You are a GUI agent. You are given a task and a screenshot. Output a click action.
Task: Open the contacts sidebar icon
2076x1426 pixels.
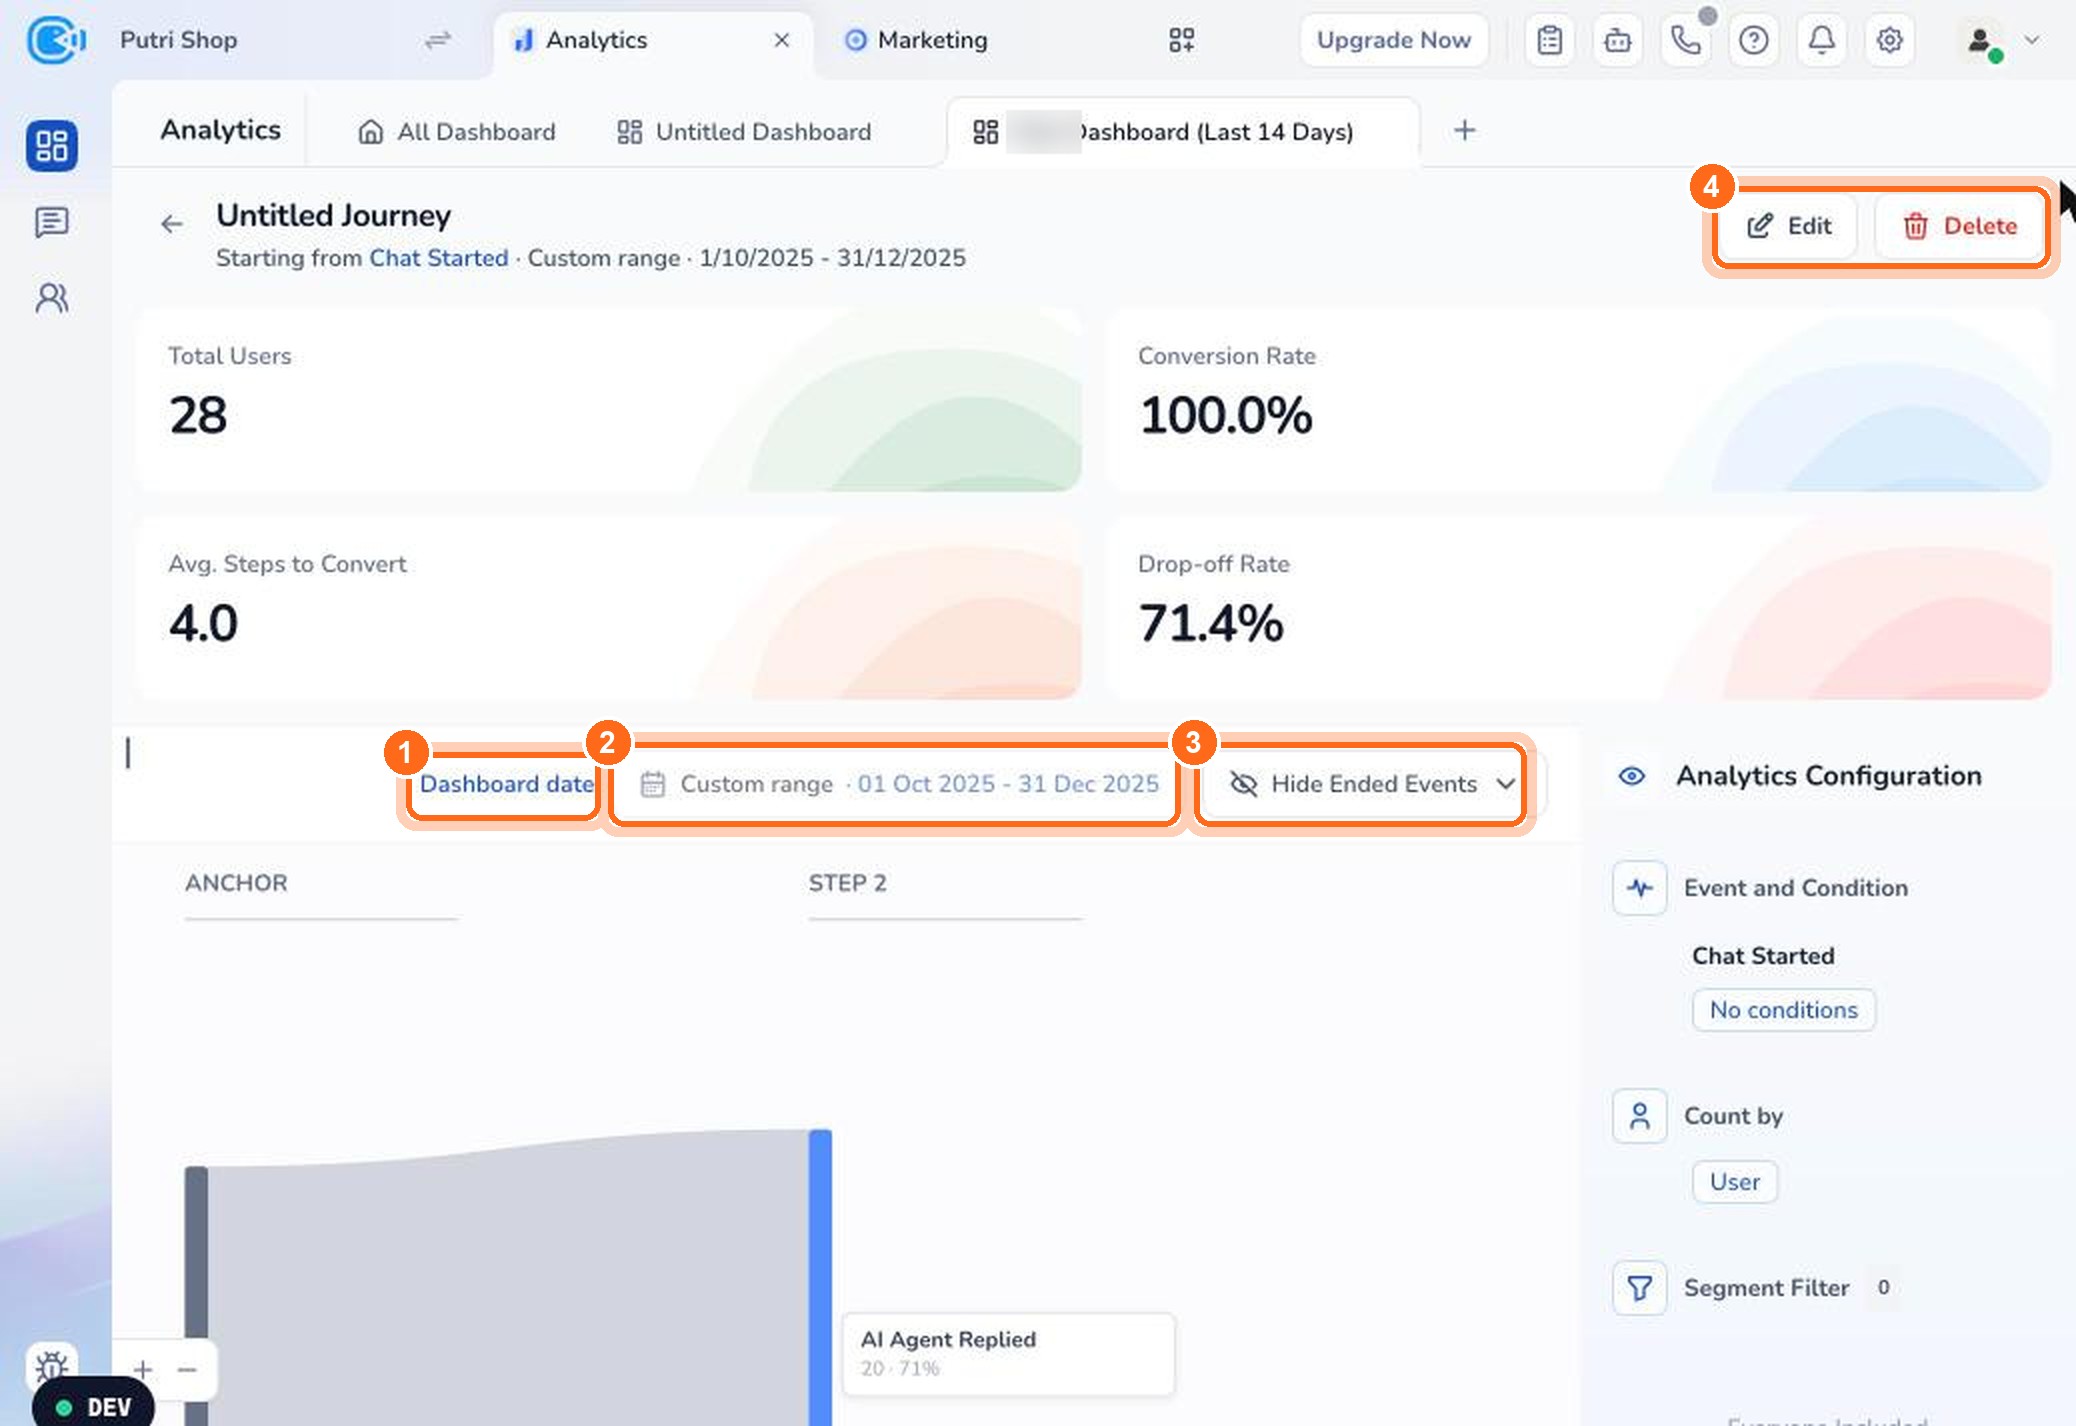point(52,298)
